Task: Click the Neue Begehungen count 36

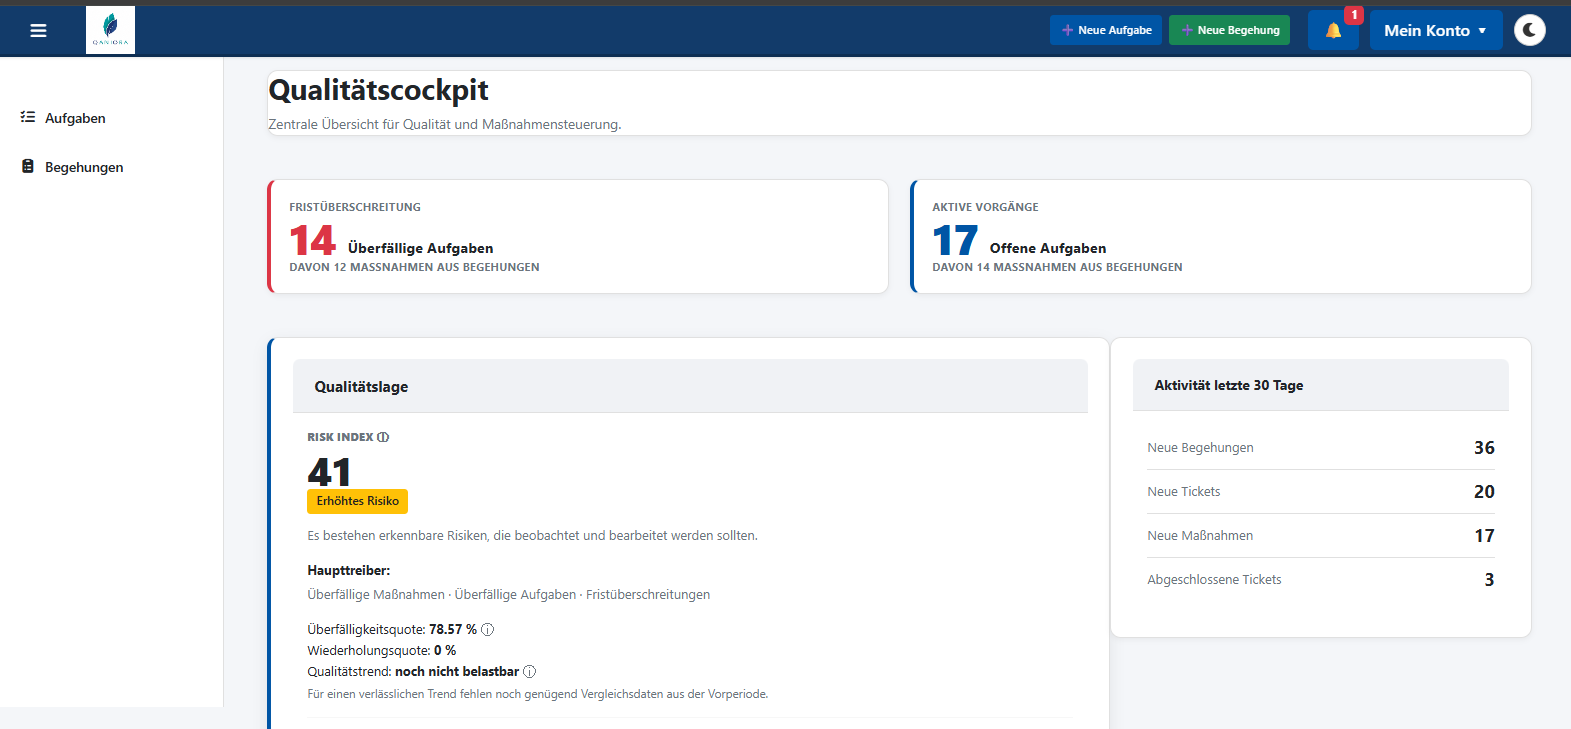Action: coord(1484,448)
